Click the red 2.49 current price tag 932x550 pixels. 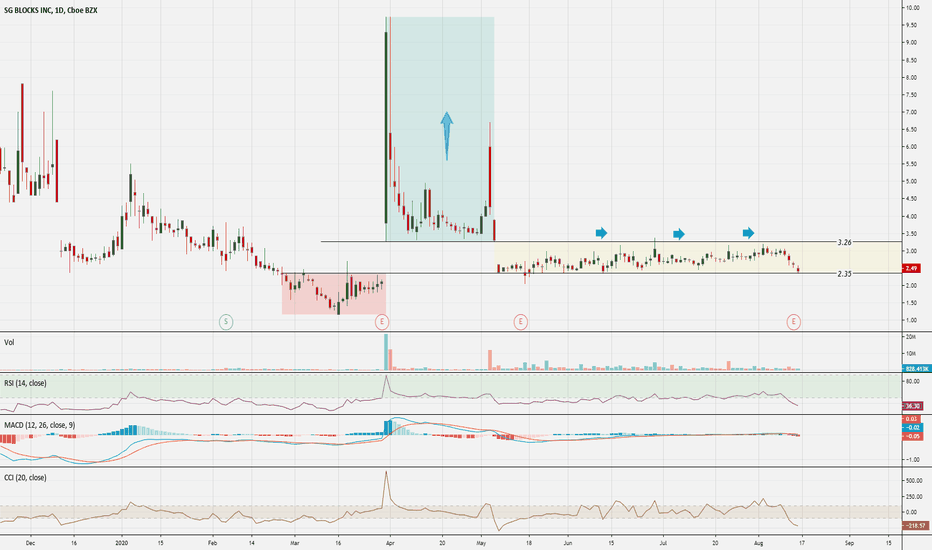coord(911,268)
